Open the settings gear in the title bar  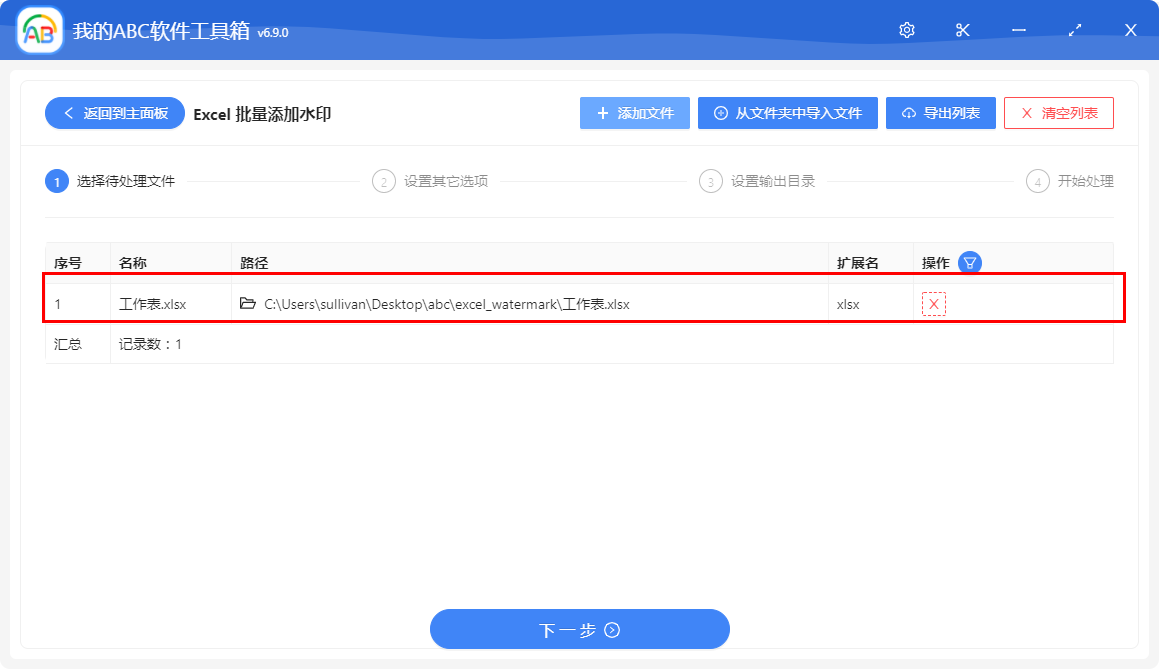click(x=906, y=29)
